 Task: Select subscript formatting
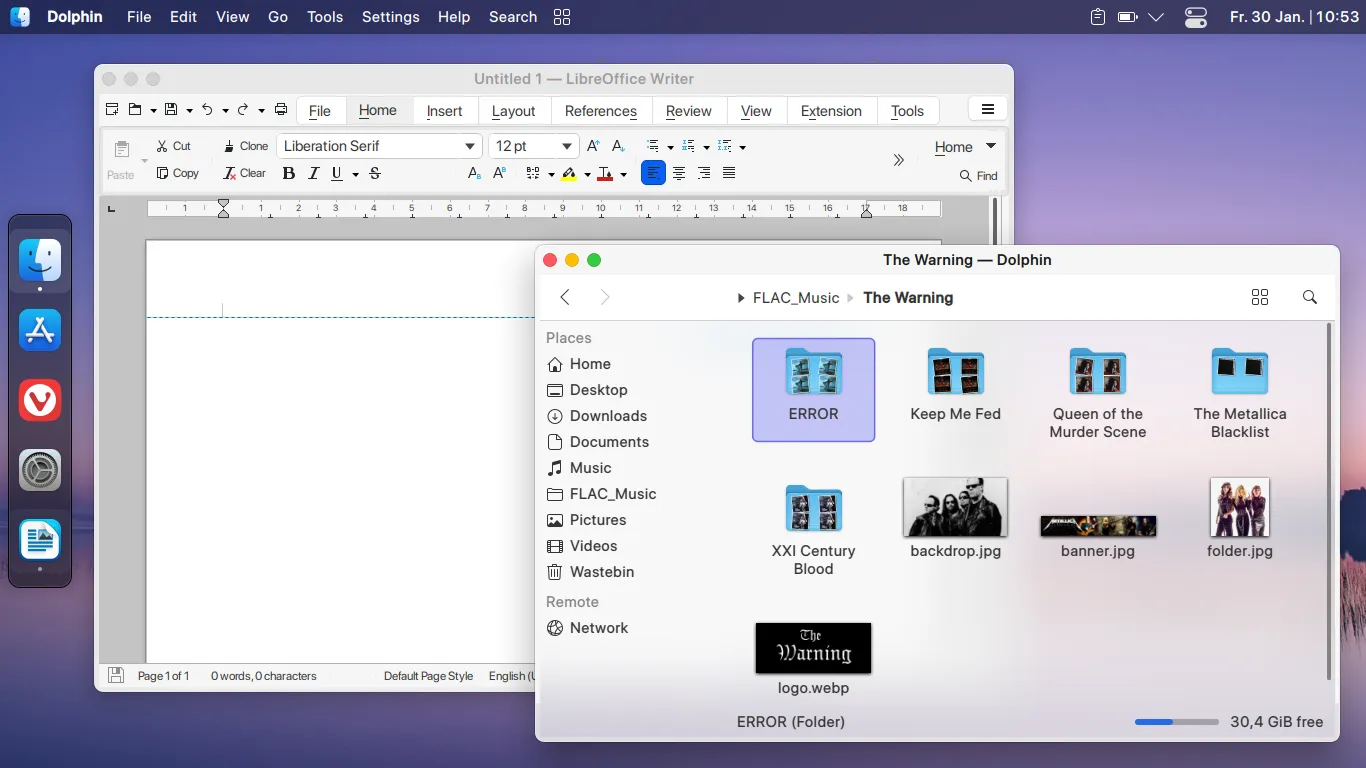click(x=473, y=172)
